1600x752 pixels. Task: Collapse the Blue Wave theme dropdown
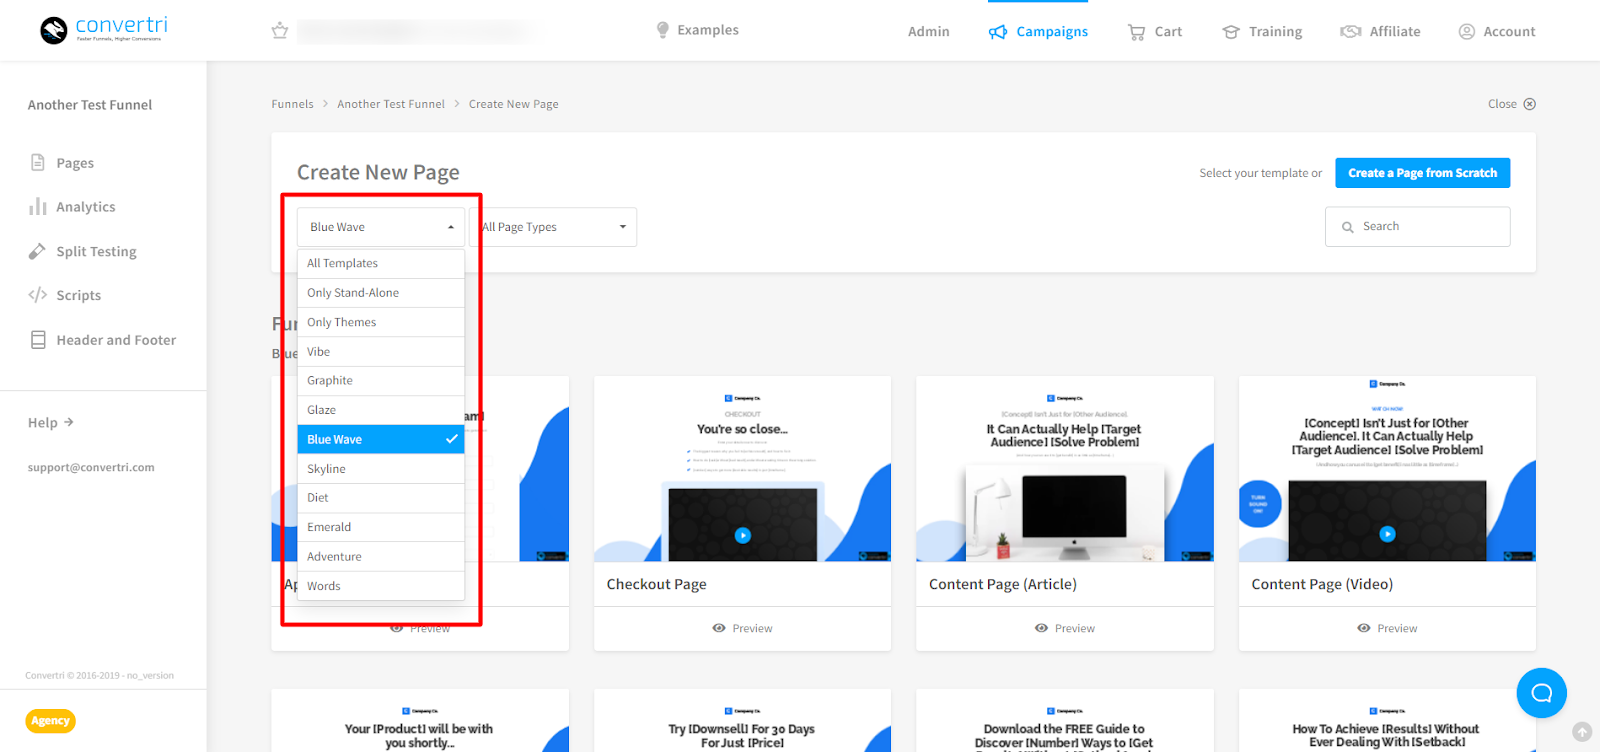click(380, 227)
